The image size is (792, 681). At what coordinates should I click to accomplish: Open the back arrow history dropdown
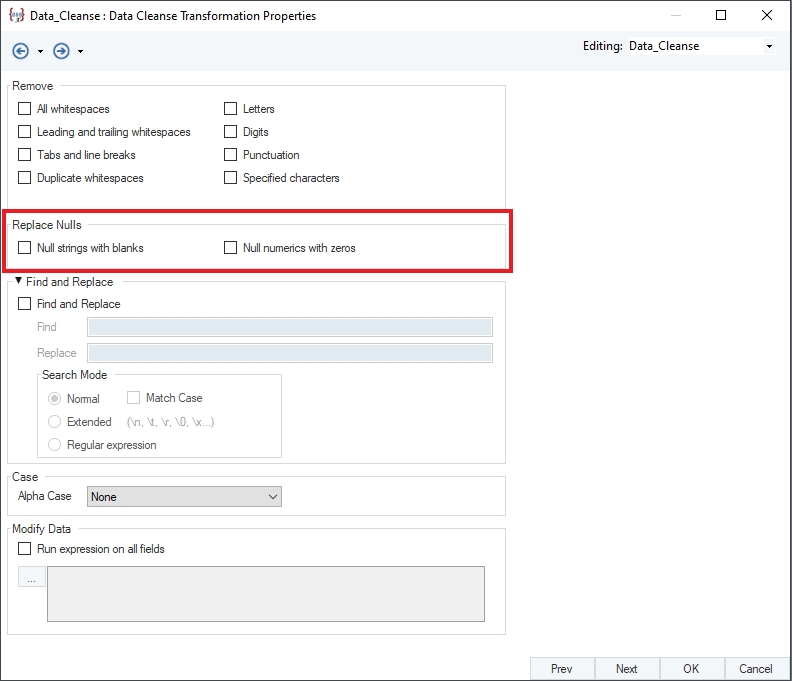(40, 52)
